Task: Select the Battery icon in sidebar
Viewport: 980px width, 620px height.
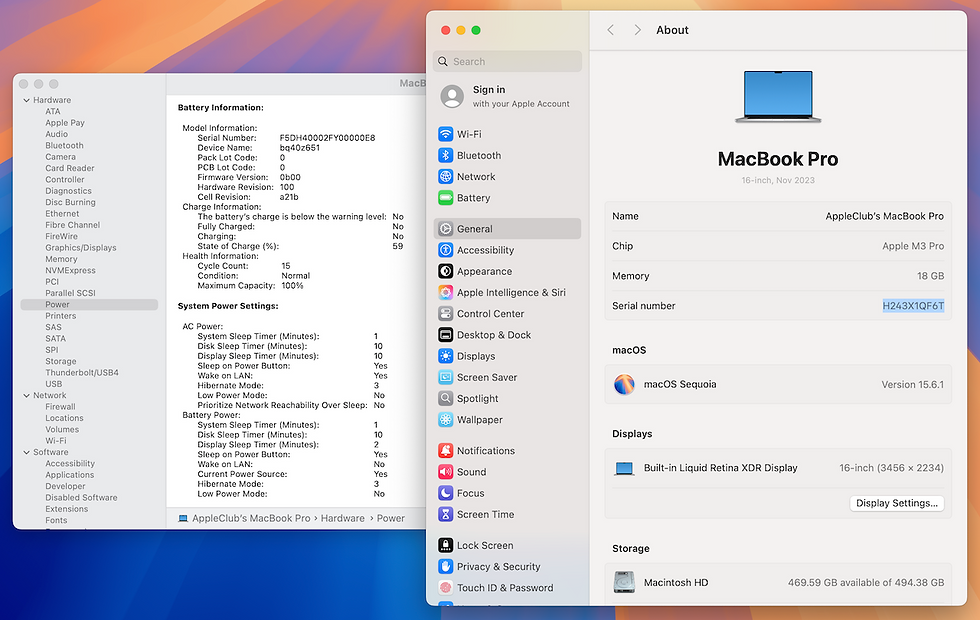Action: tap(445, 198)
